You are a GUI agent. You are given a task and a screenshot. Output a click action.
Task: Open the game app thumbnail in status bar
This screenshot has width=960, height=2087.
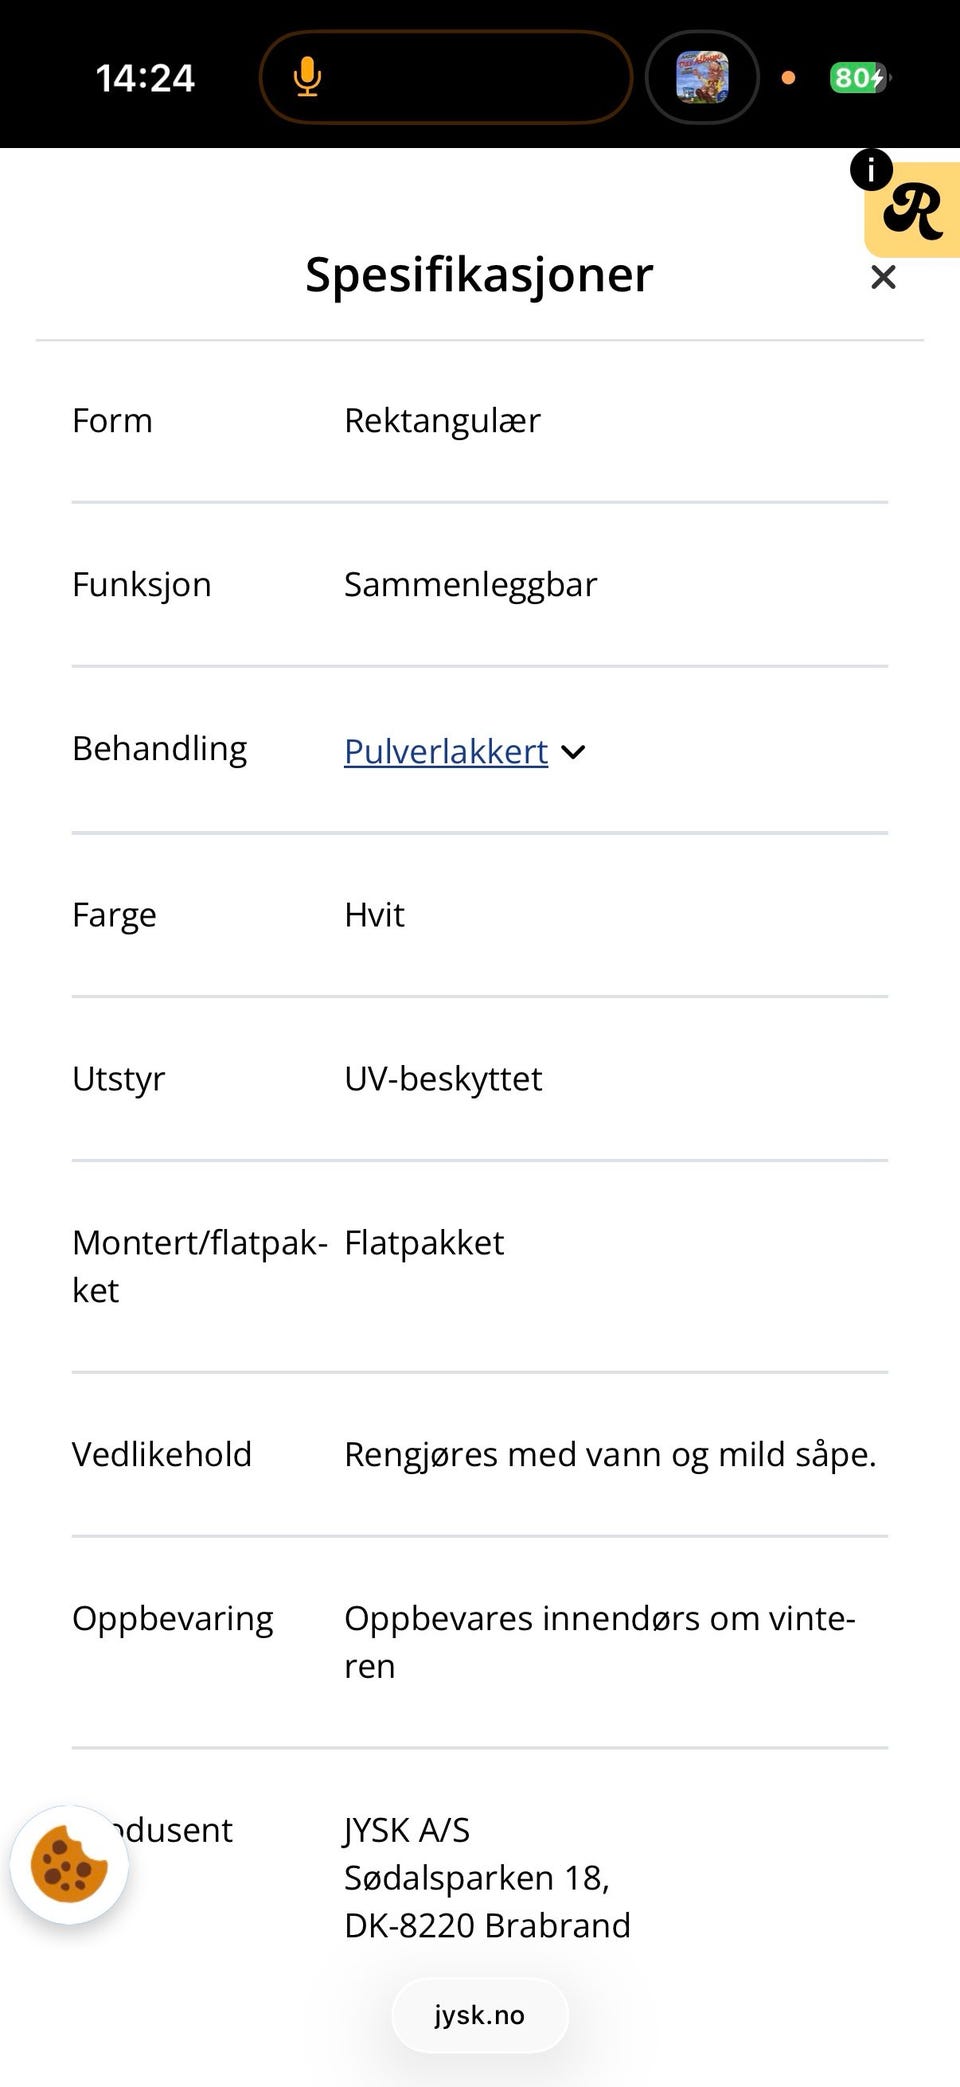point(702,77)
